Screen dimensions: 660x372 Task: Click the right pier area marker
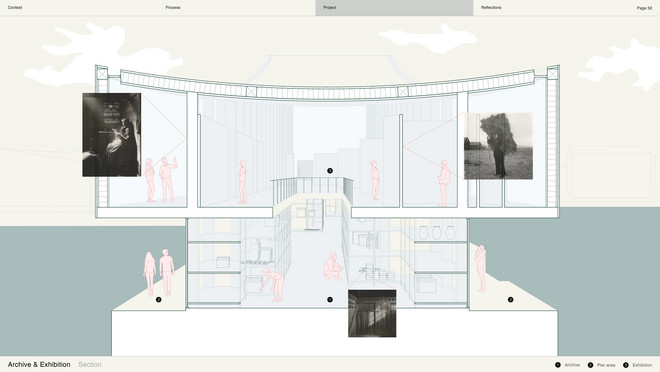coord(511,300)
